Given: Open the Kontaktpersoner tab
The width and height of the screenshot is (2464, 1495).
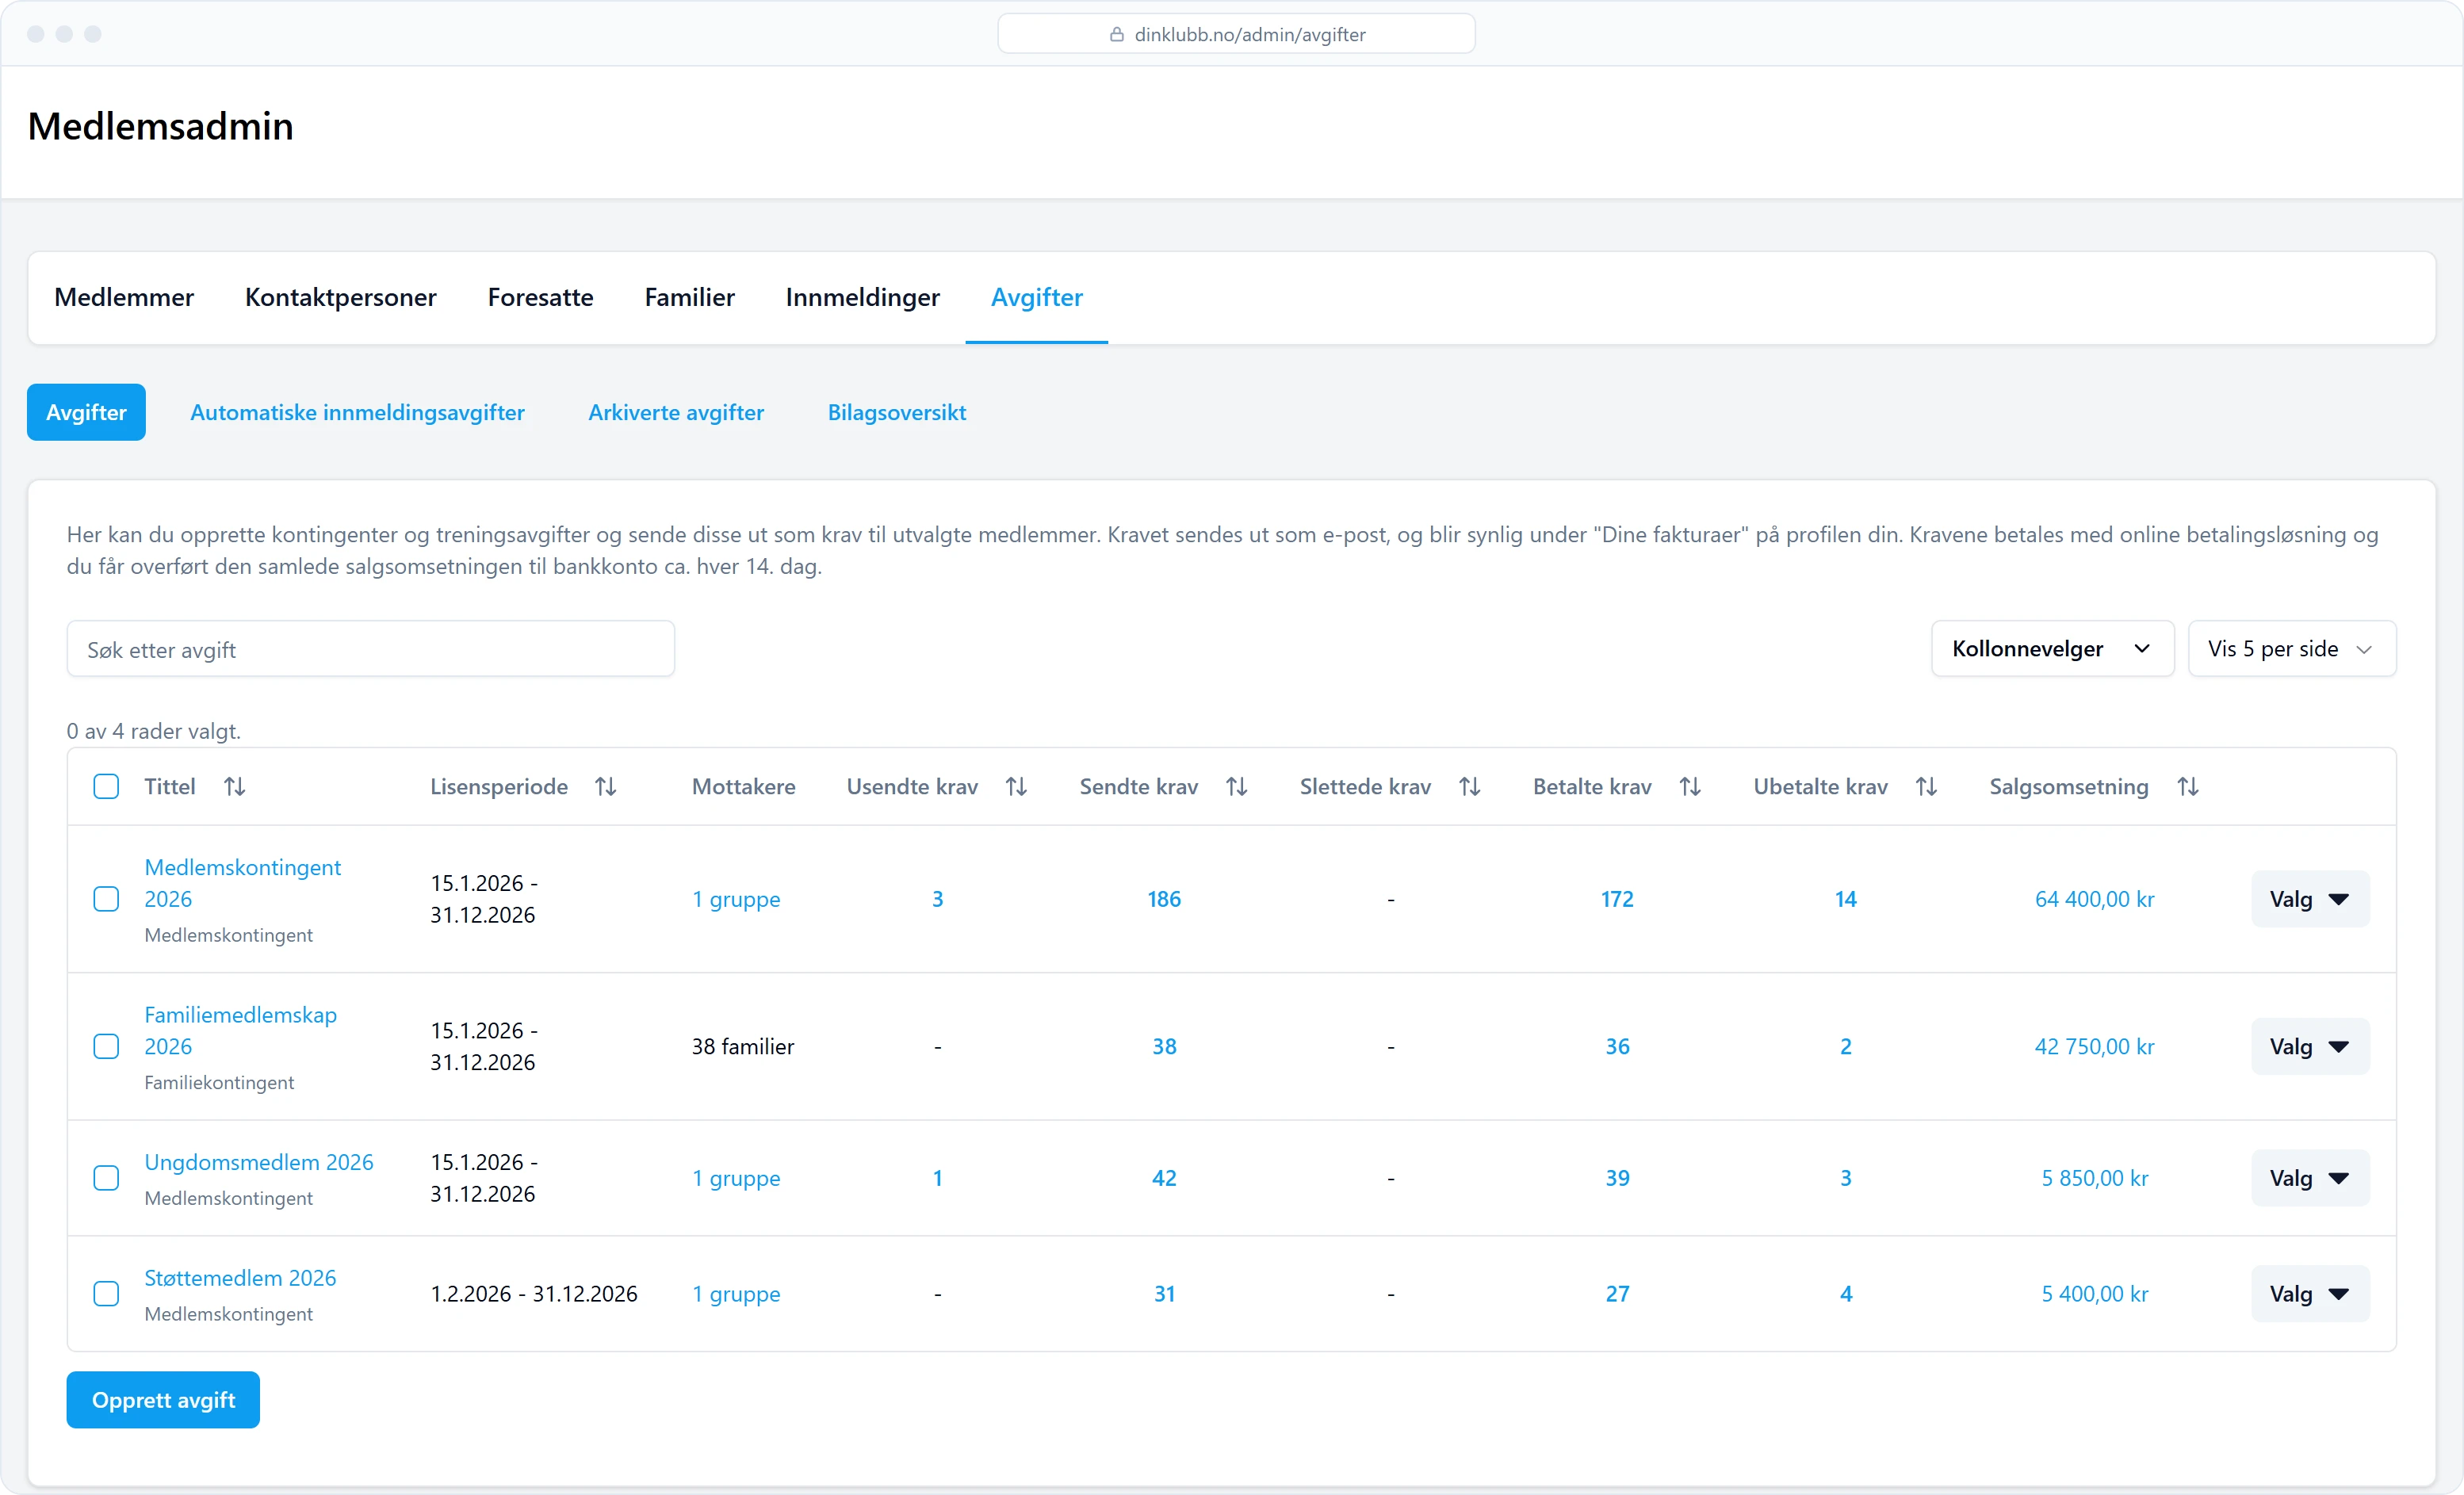Looking at the screenshot, I should point(341,297).
